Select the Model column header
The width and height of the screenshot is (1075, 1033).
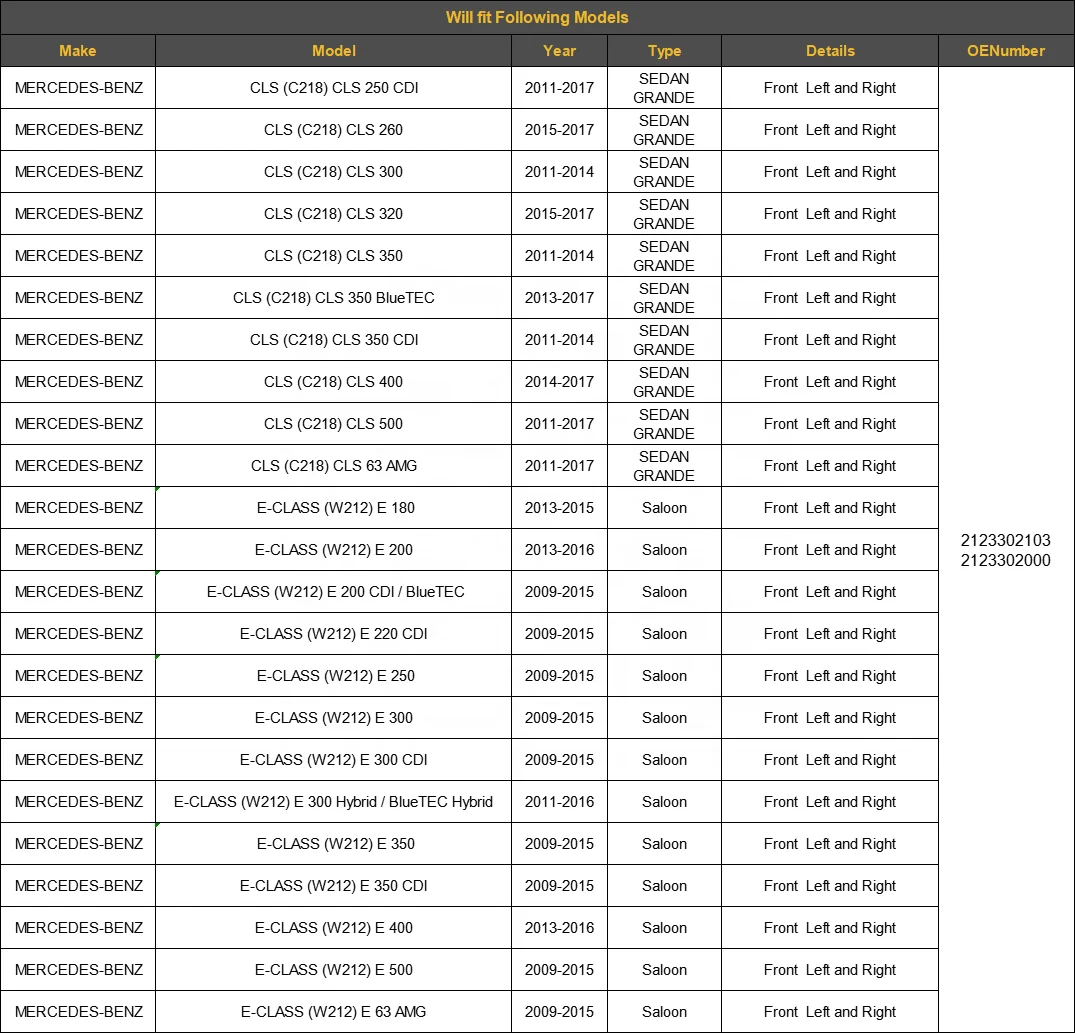click(x=333, y=51)
